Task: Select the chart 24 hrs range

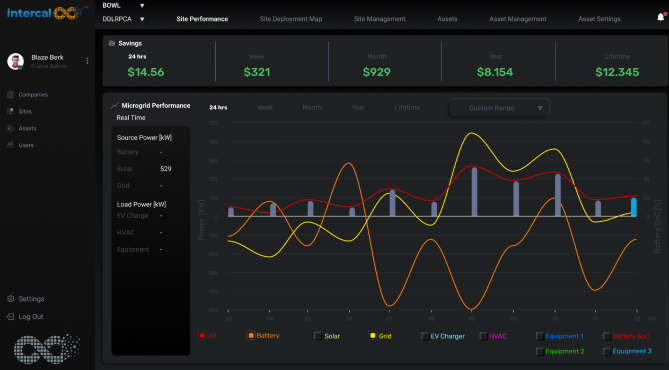Action: pos(218,108)
